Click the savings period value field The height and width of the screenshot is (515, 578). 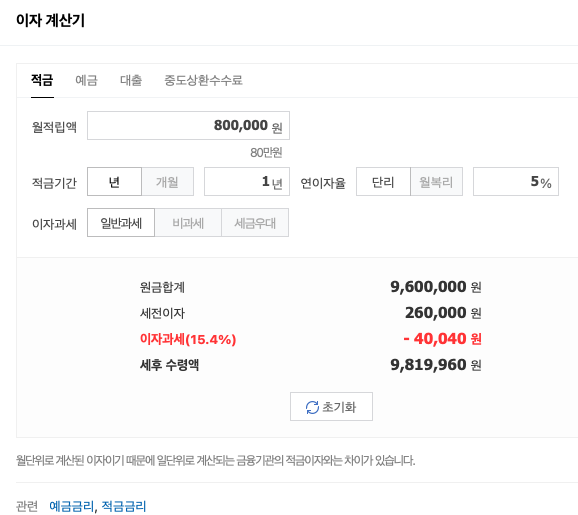[x=247, y=182]
